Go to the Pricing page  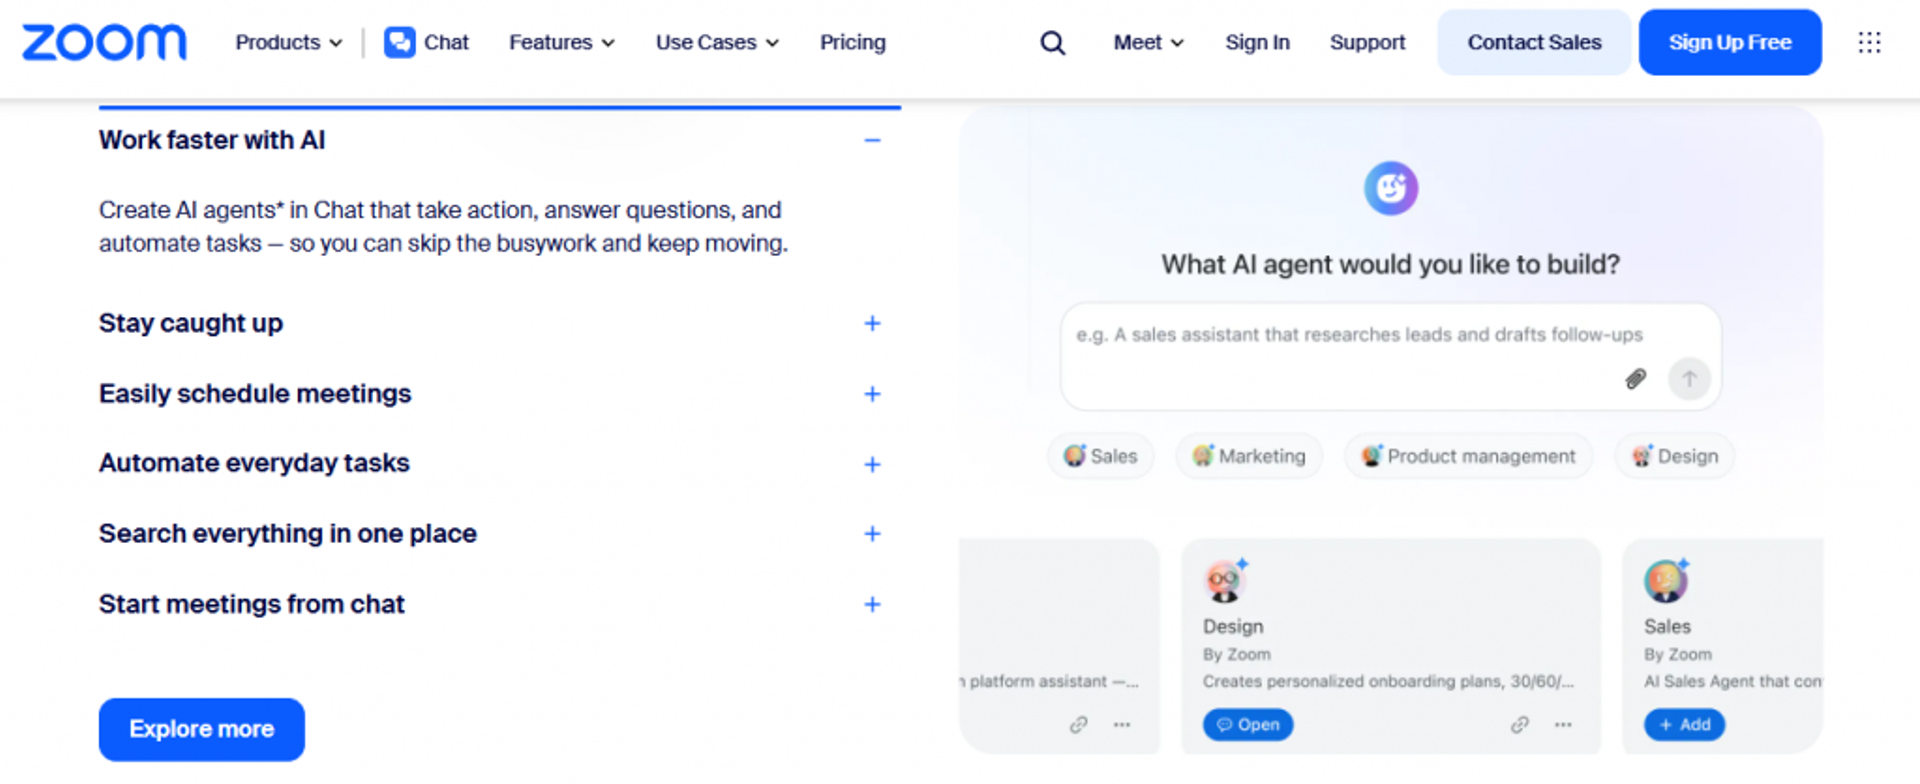[853, 42]
